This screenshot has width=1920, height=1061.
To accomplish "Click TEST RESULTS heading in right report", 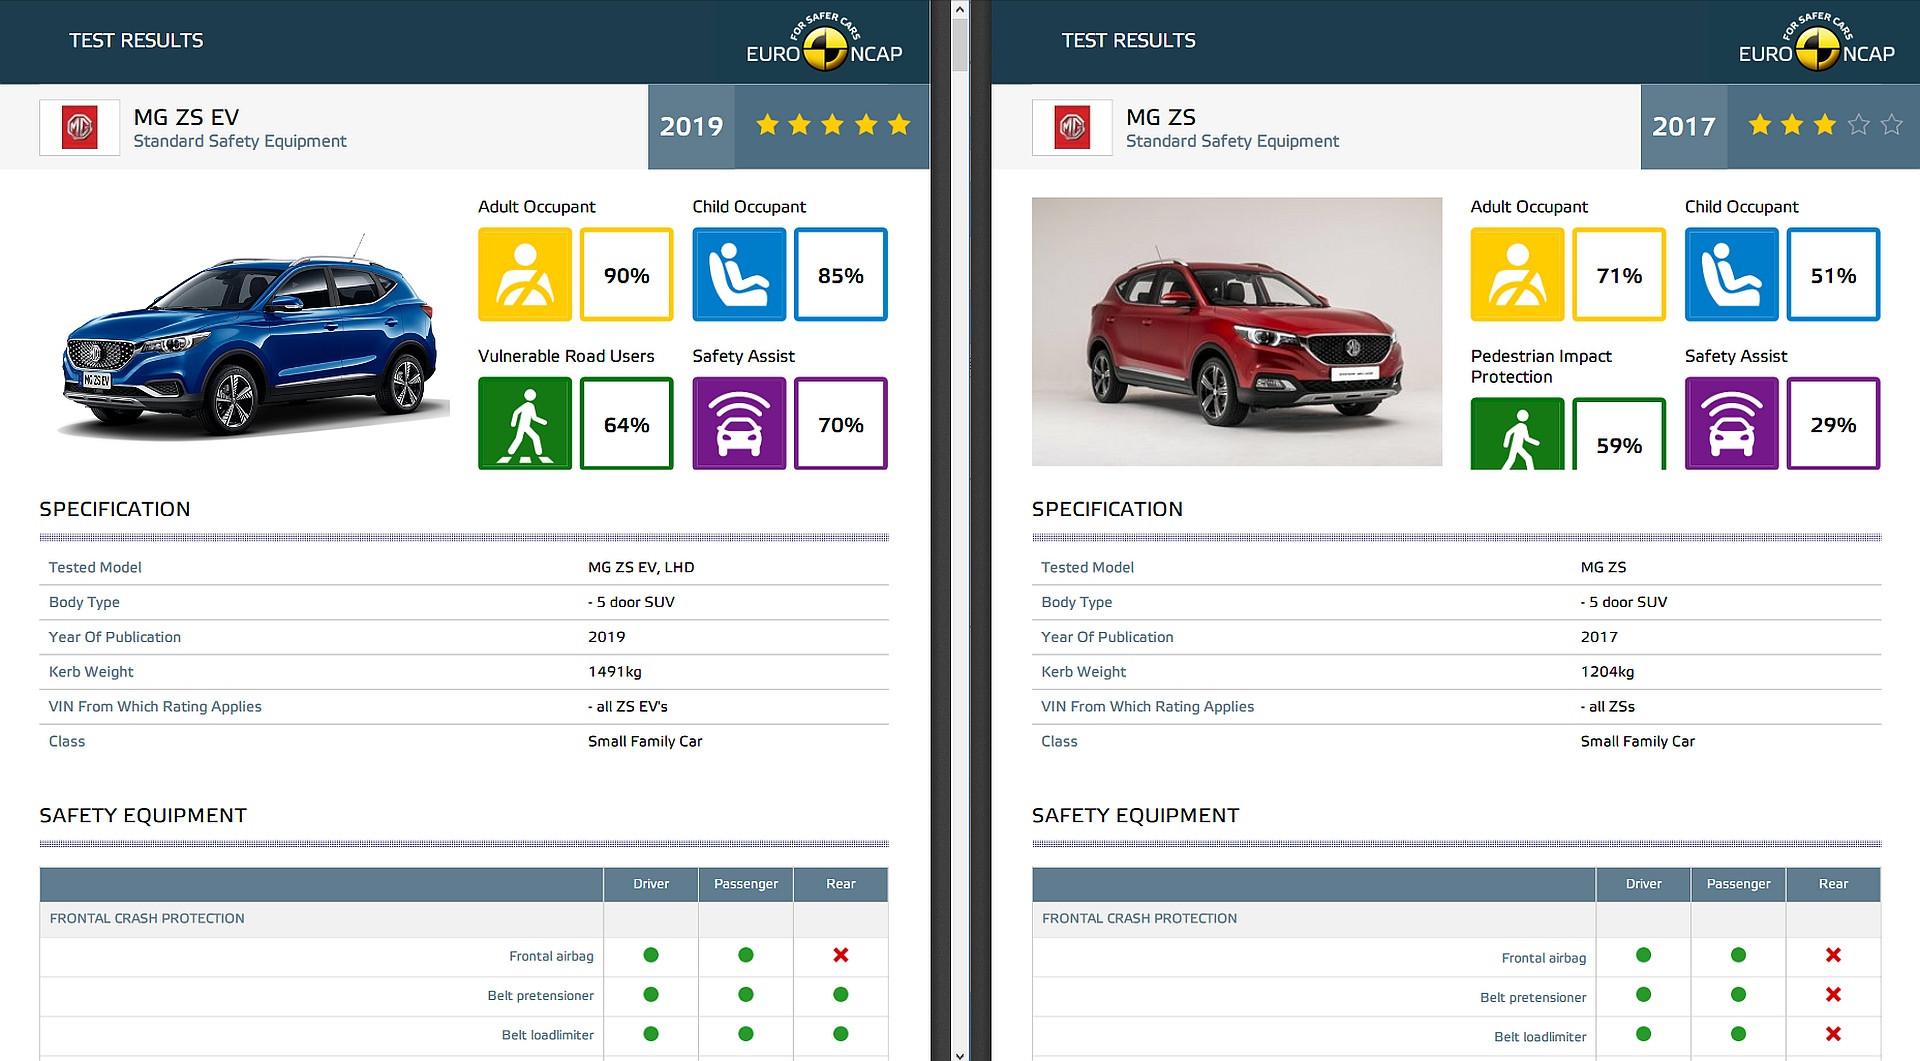I will pyautogui.click(x=1128, y=41).
